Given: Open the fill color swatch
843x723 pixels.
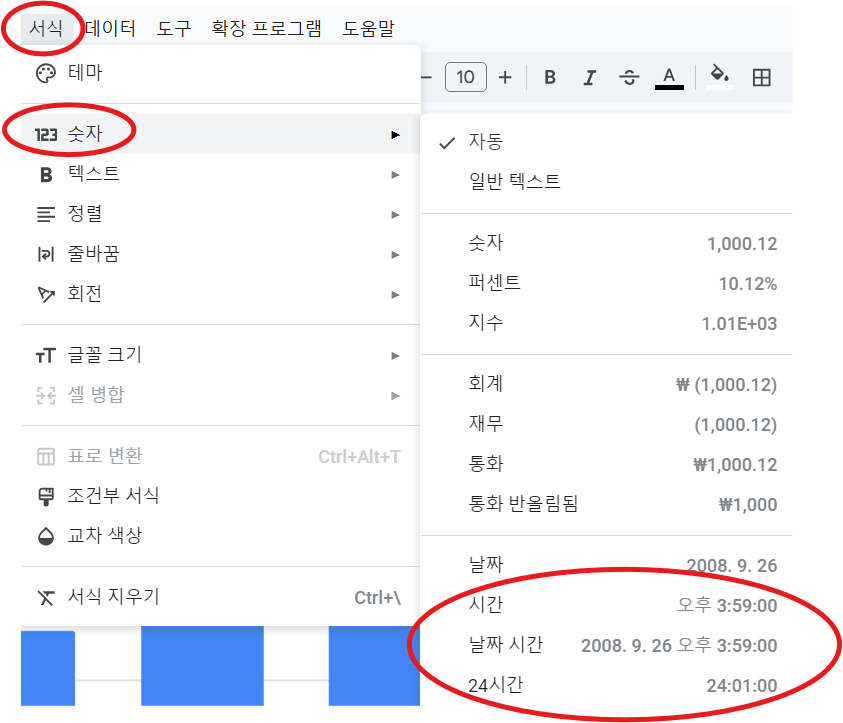Looking at the screenshot, I should (x=721, y=76).
